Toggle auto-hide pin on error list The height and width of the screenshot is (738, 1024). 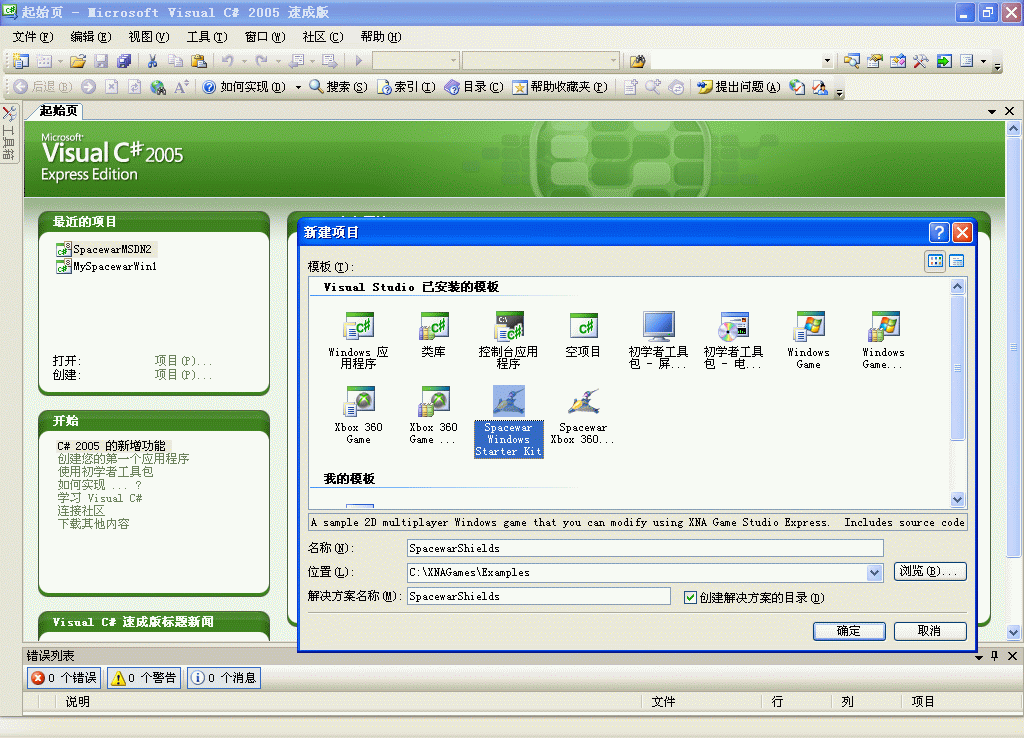coord(995,656)
